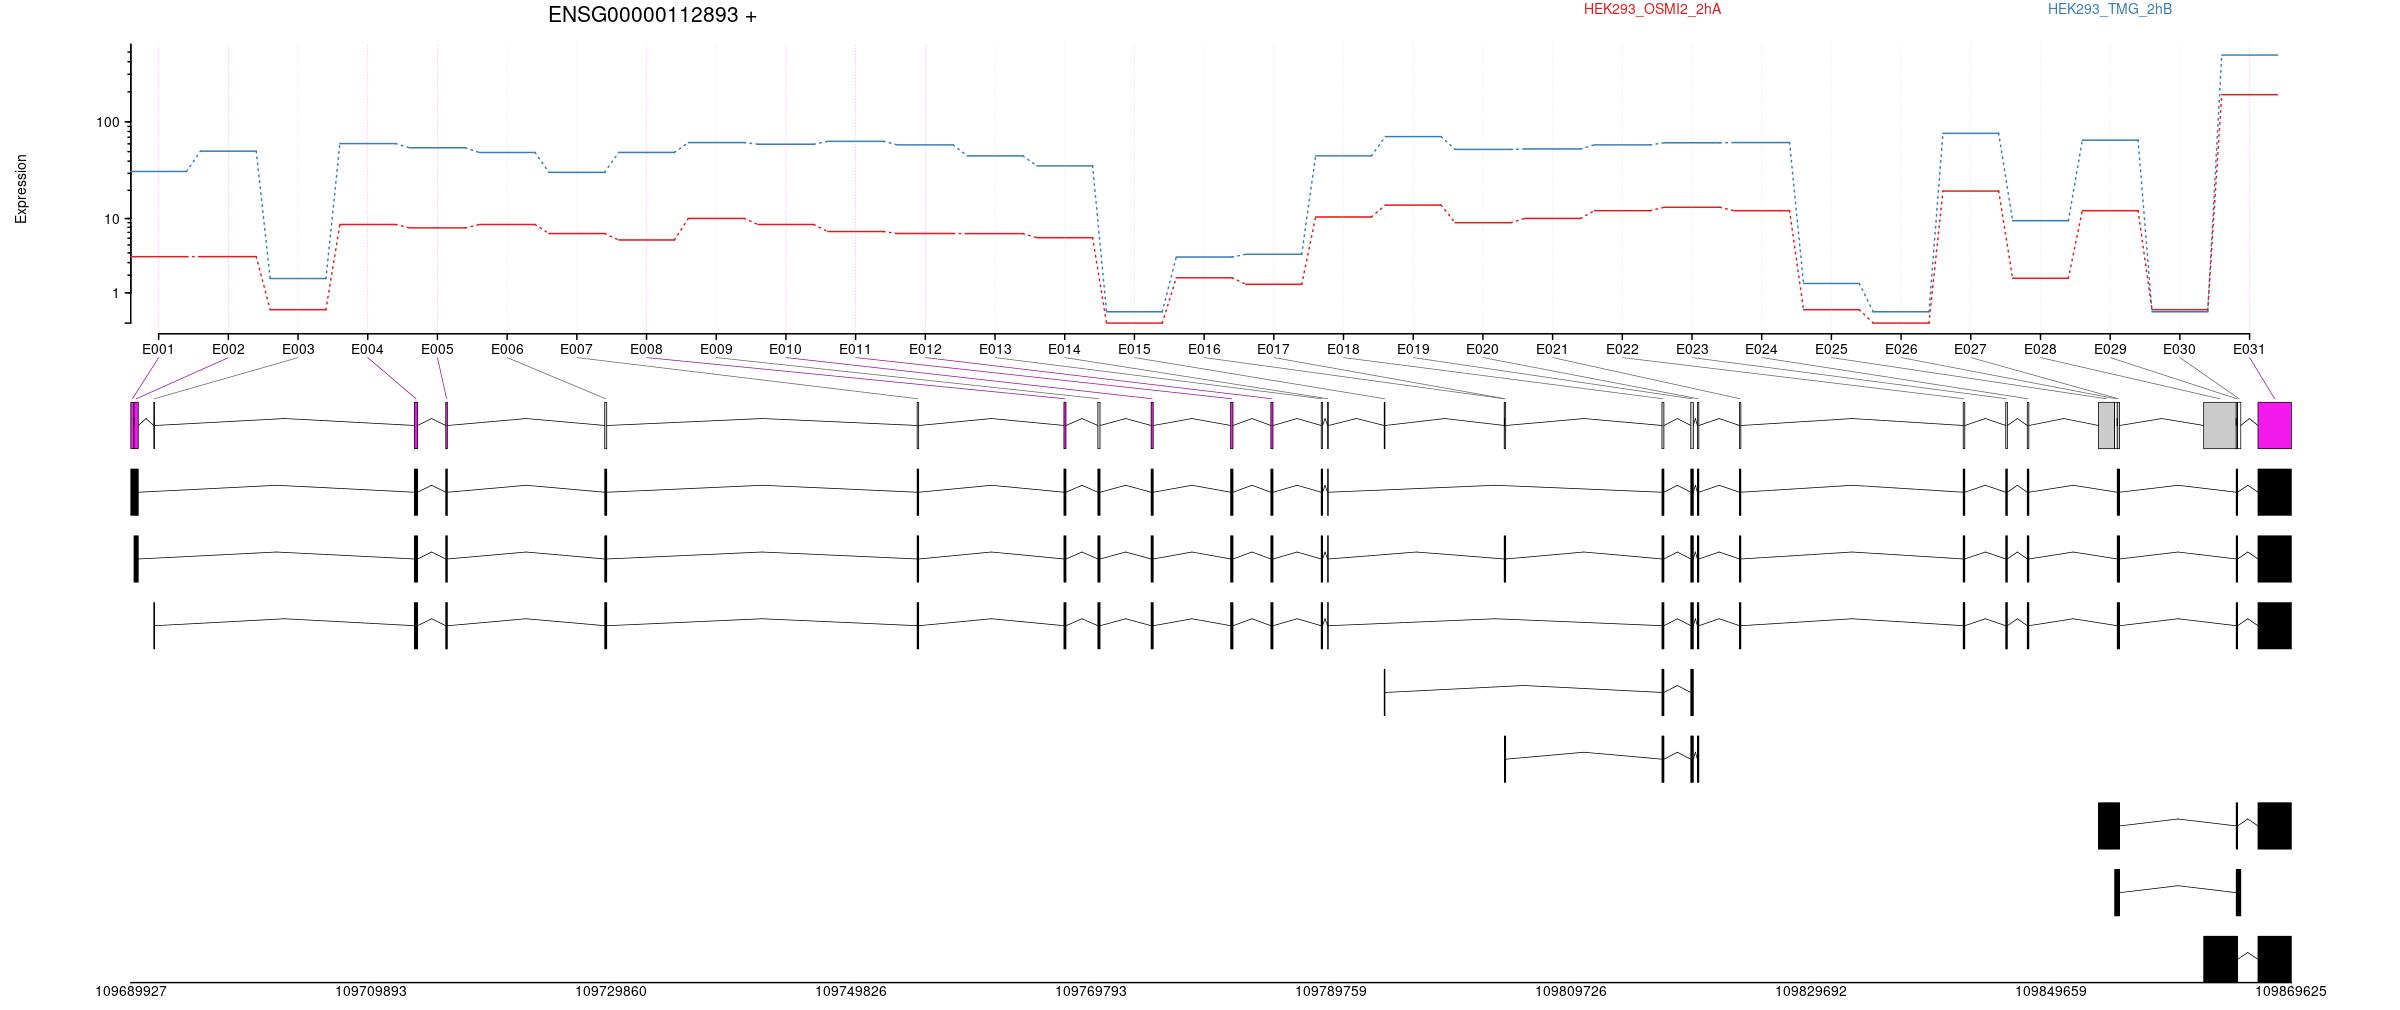The height and width of the screenshot is (1010, 2400).
Task: Click y-axis tick value 100
Action: (107, 123)
